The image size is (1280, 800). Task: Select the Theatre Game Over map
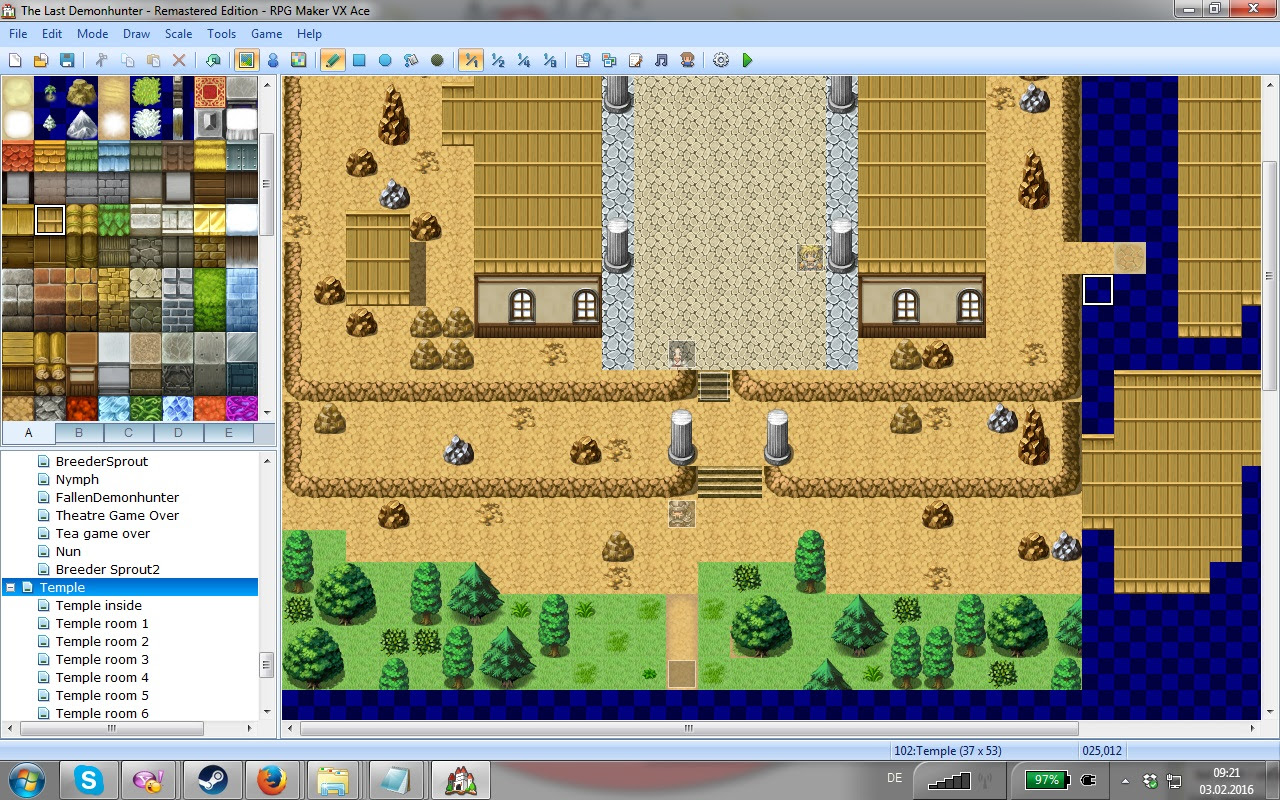point(117,516)
